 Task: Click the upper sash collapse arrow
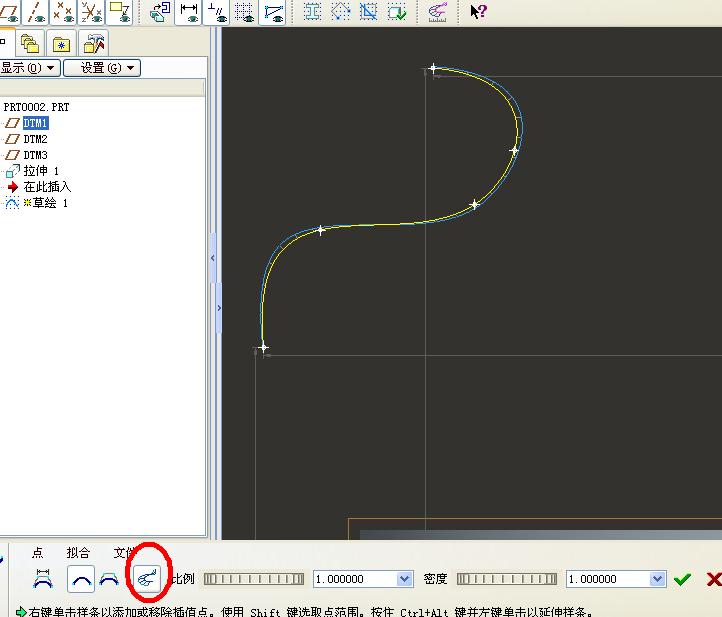tap(213, 258)
